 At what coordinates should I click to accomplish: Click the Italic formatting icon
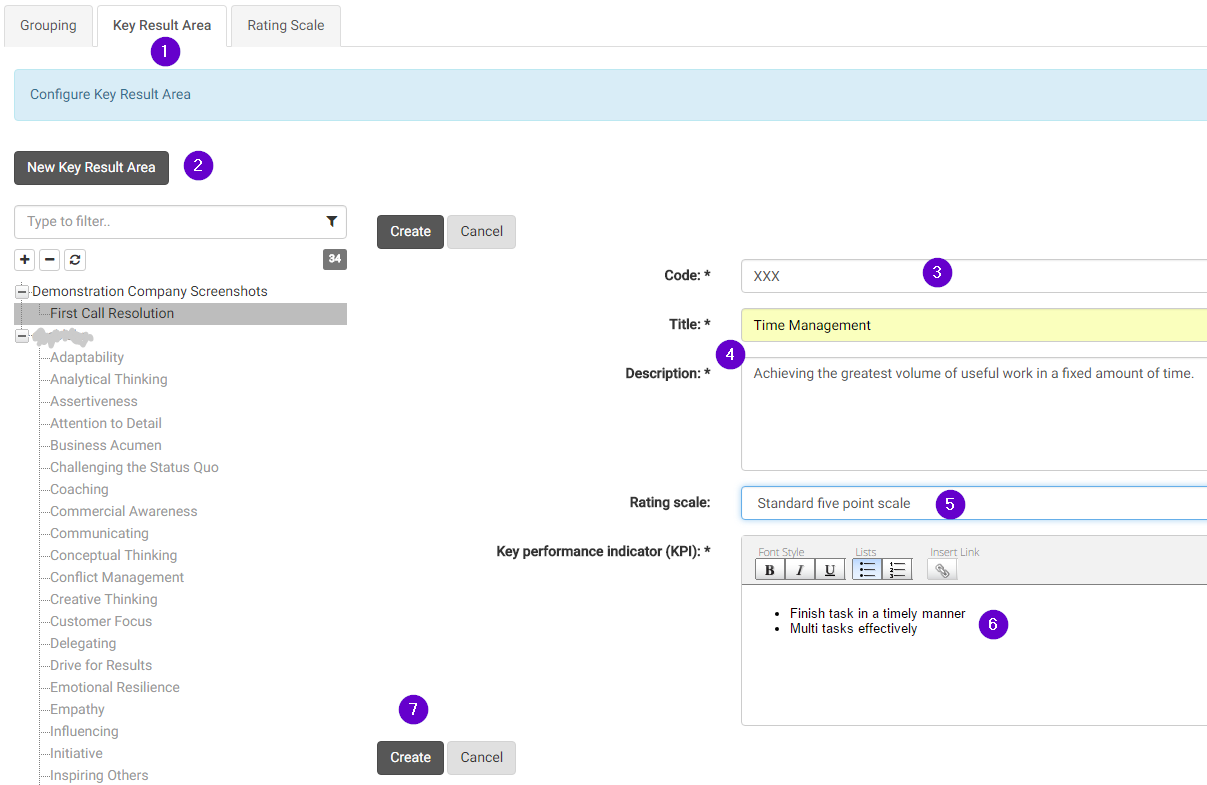pyautogui.click(x=800, y=570)
